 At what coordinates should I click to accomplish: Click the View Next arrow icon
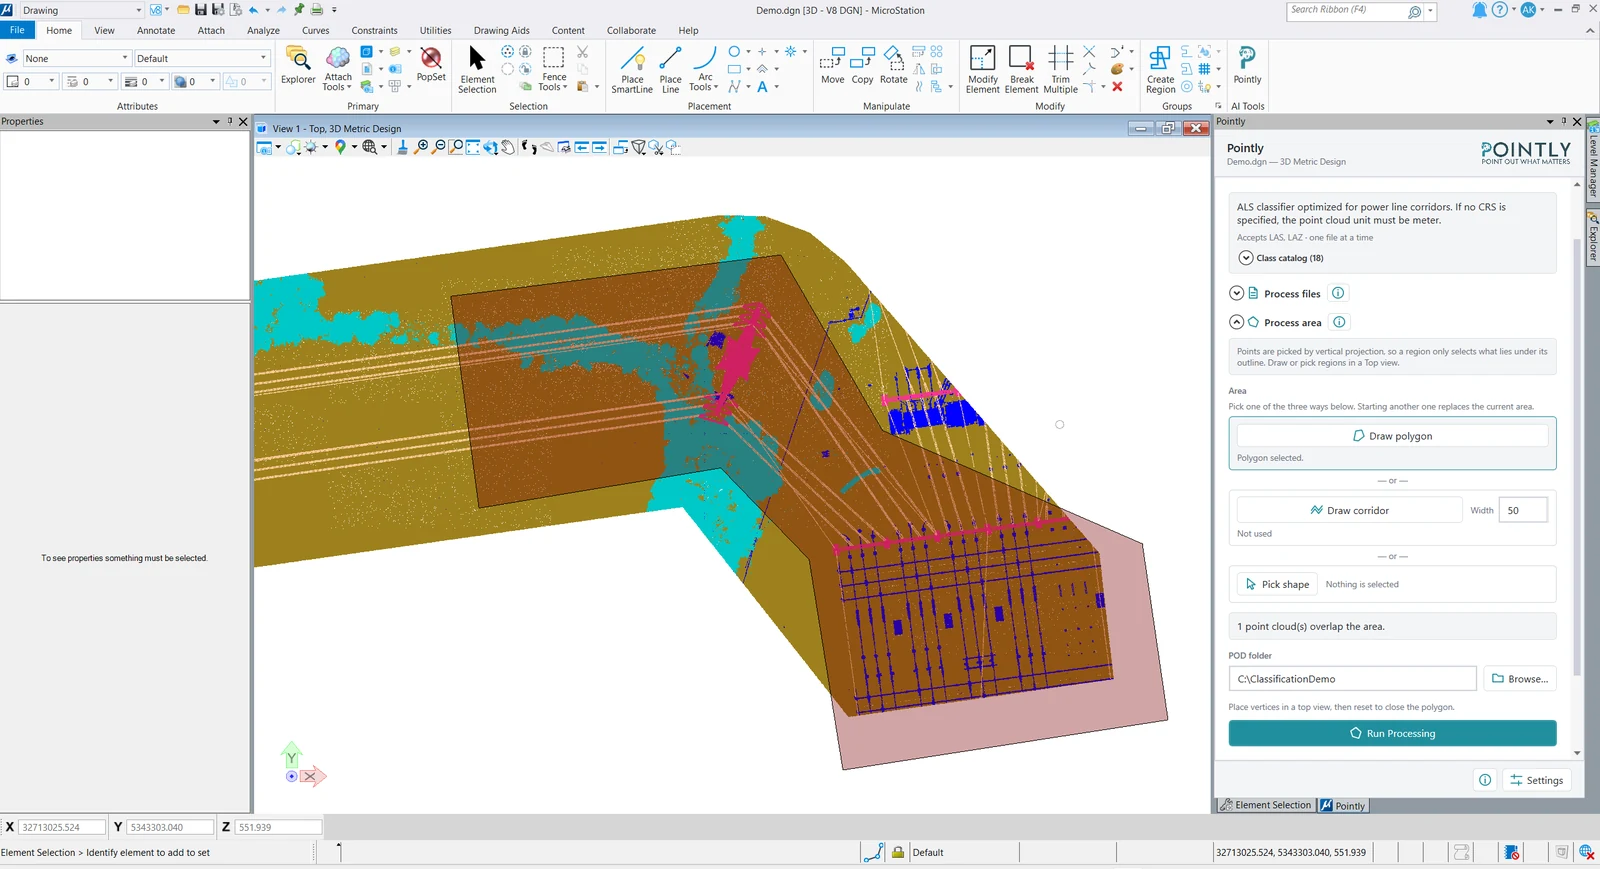coord(599,147)
